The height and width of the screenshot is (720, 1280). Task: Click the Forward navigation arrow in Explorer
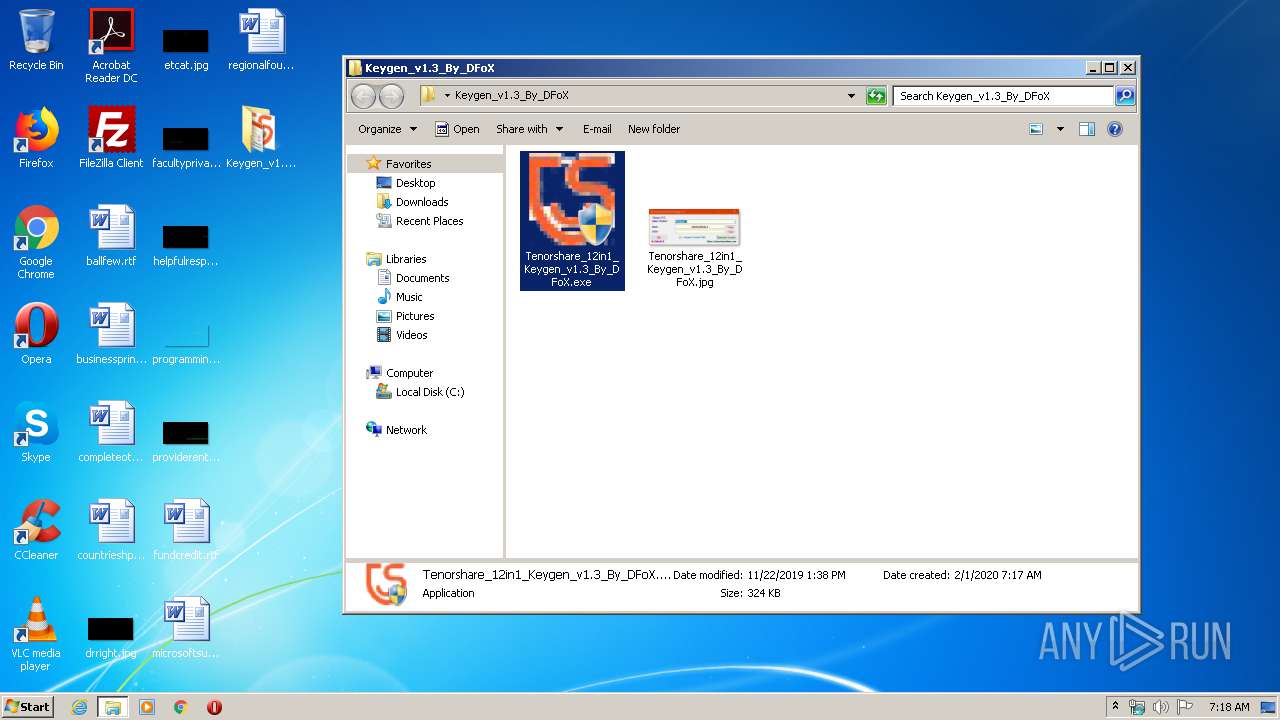click(391, 96)
